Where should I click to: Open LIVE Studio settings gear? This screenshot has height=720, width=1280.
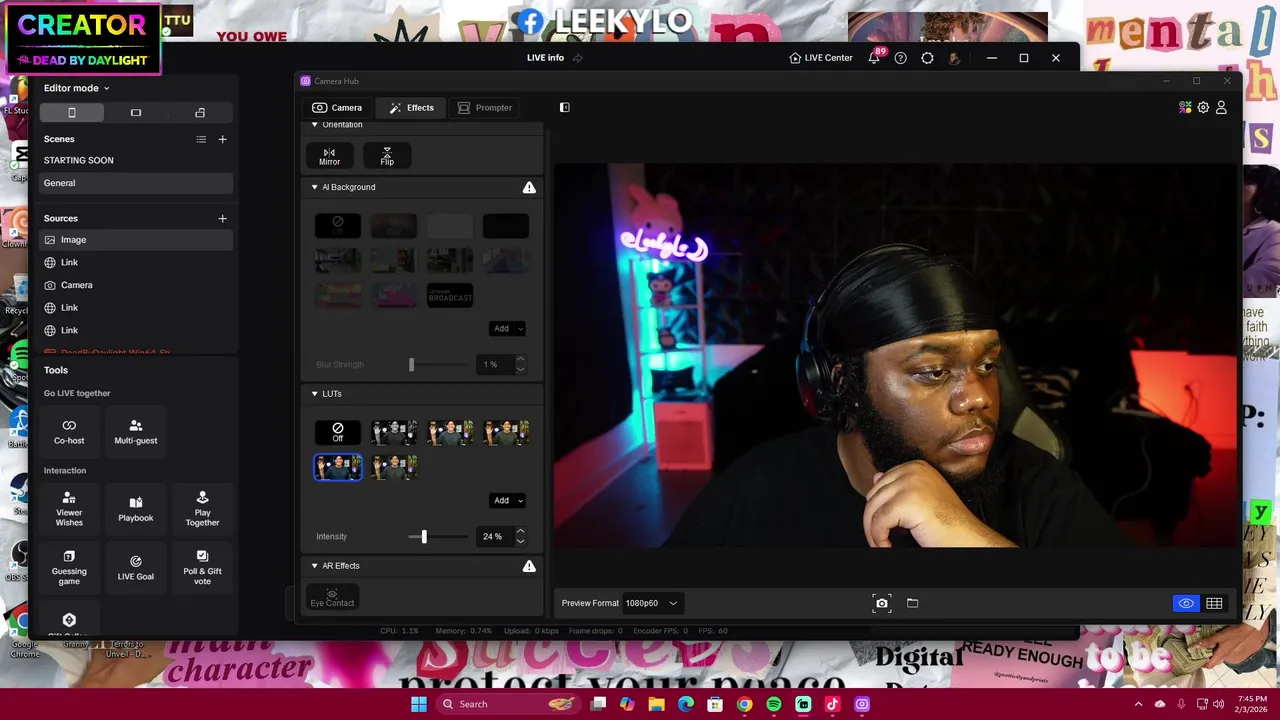click(x=927, y=58)
